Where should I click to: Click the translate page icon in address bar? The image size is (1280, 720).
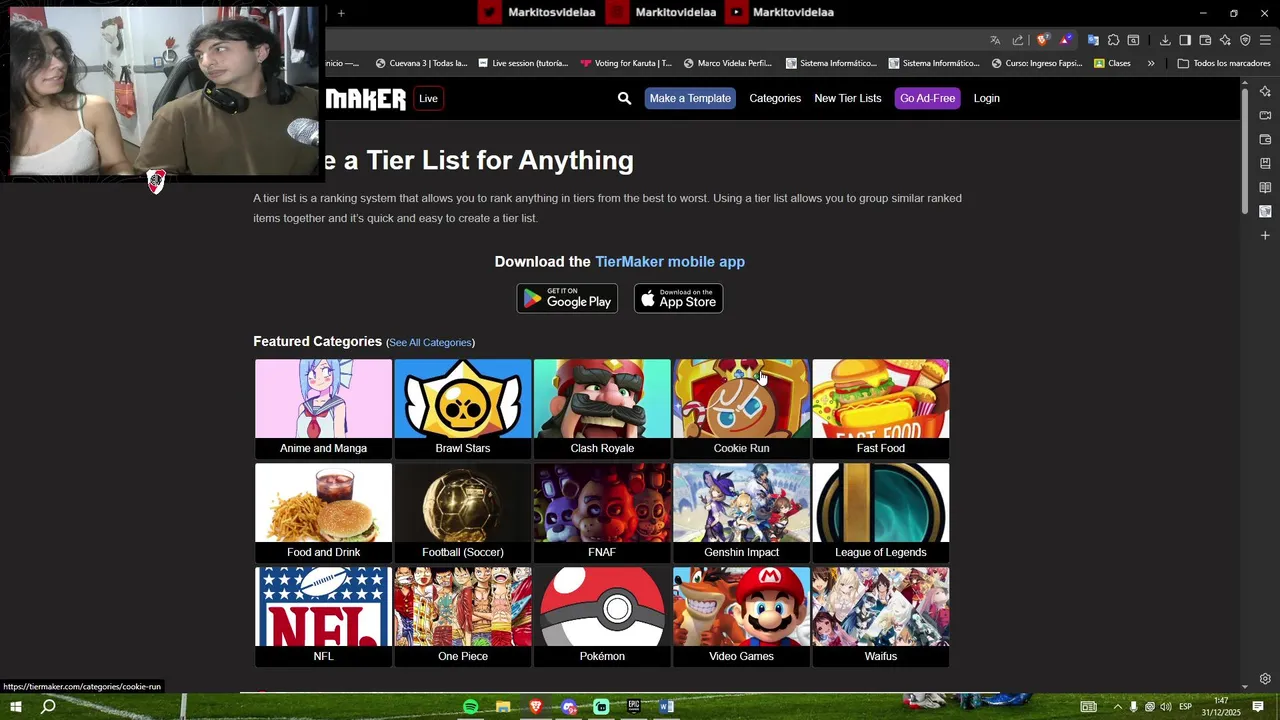click(995, 40)
